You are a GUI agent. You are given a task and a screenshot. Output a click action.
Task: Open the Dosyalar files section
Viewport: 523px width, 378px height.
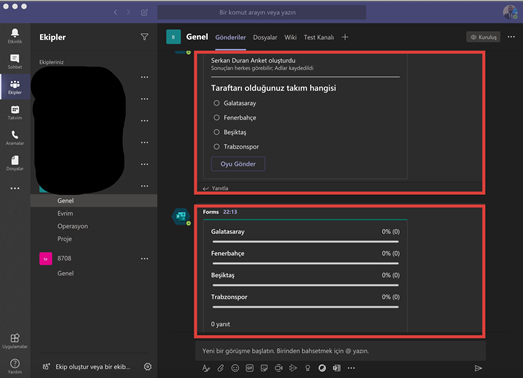[15, 163]
